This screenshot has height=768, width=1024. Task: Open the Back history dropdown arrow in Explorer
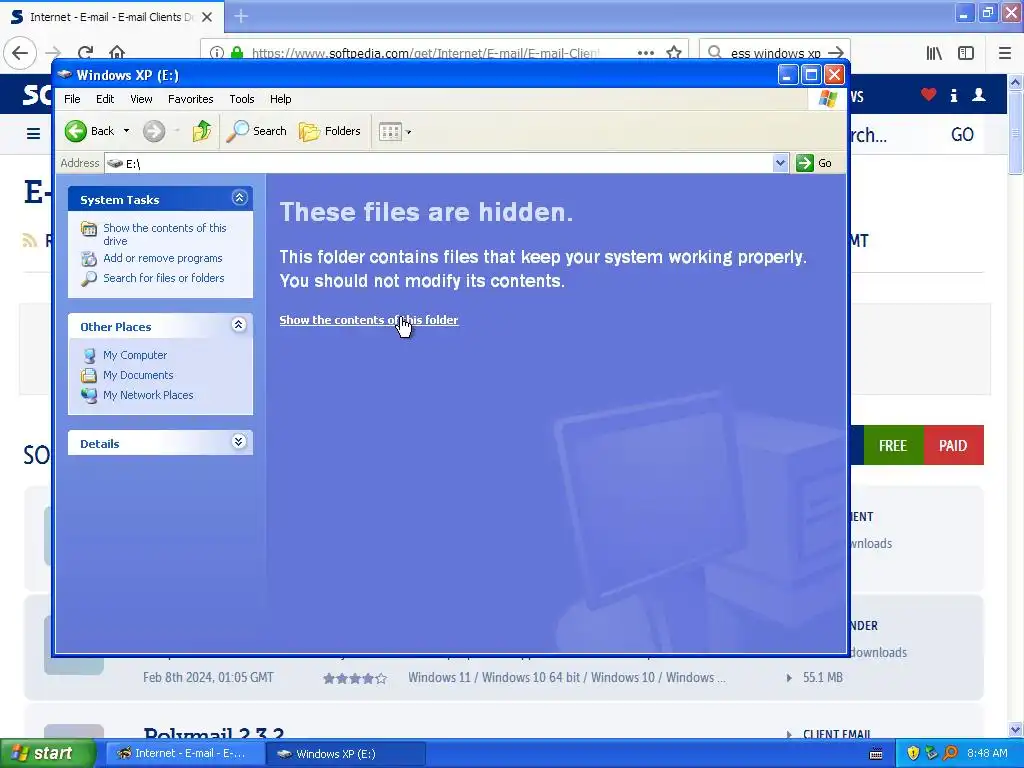(126, 131)
